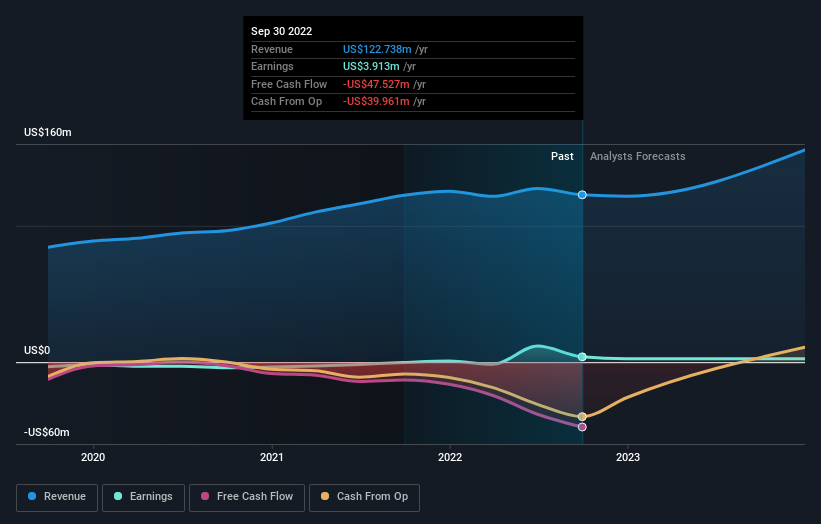The width and height of the screenshot is (821, 524).
Task: Click the Past section label
Action: point(562,156)
